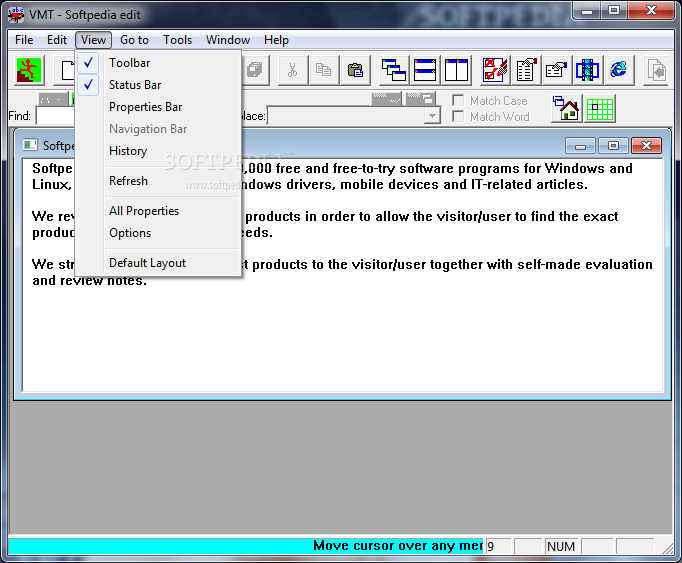Minimize the inner Softpedia document window
This screenshot has height=563, width=682.
pos(580,146)
